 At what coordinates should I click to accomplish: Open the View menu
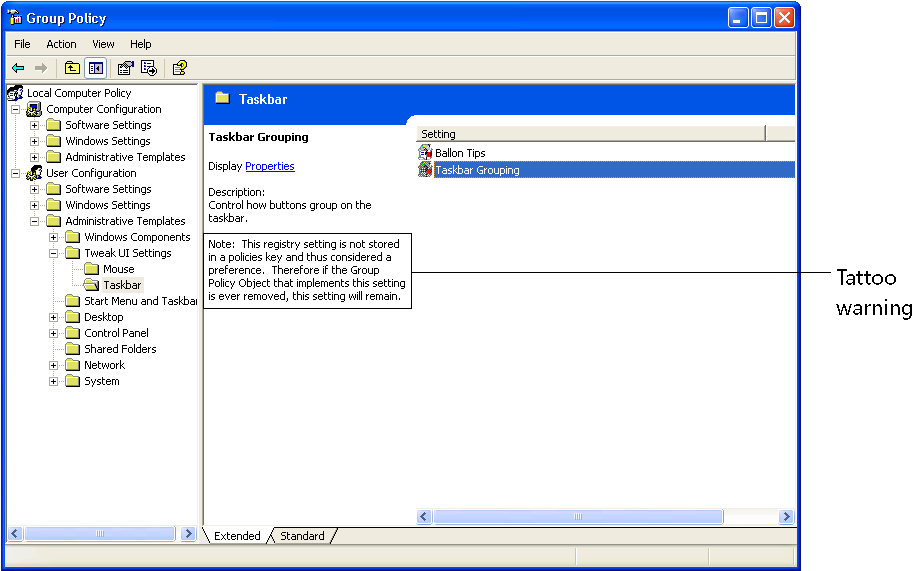coord(103,44)
